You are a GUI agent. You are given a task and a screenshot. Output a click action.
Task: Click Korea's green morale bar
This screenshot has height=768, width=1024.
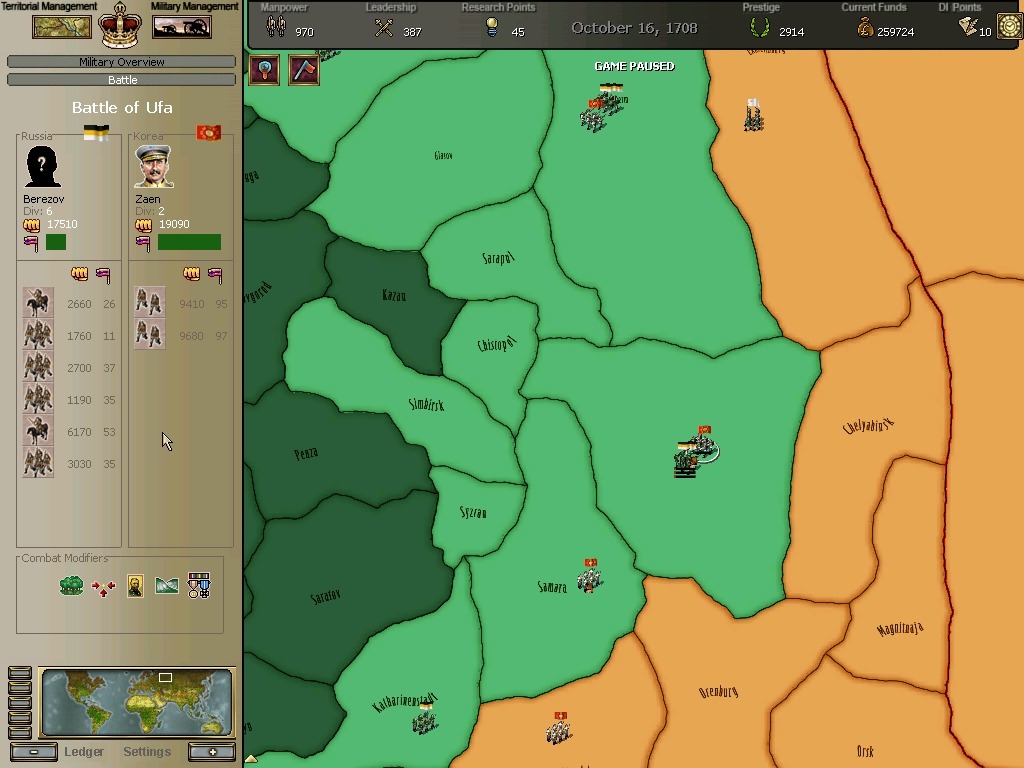[189, 242]
